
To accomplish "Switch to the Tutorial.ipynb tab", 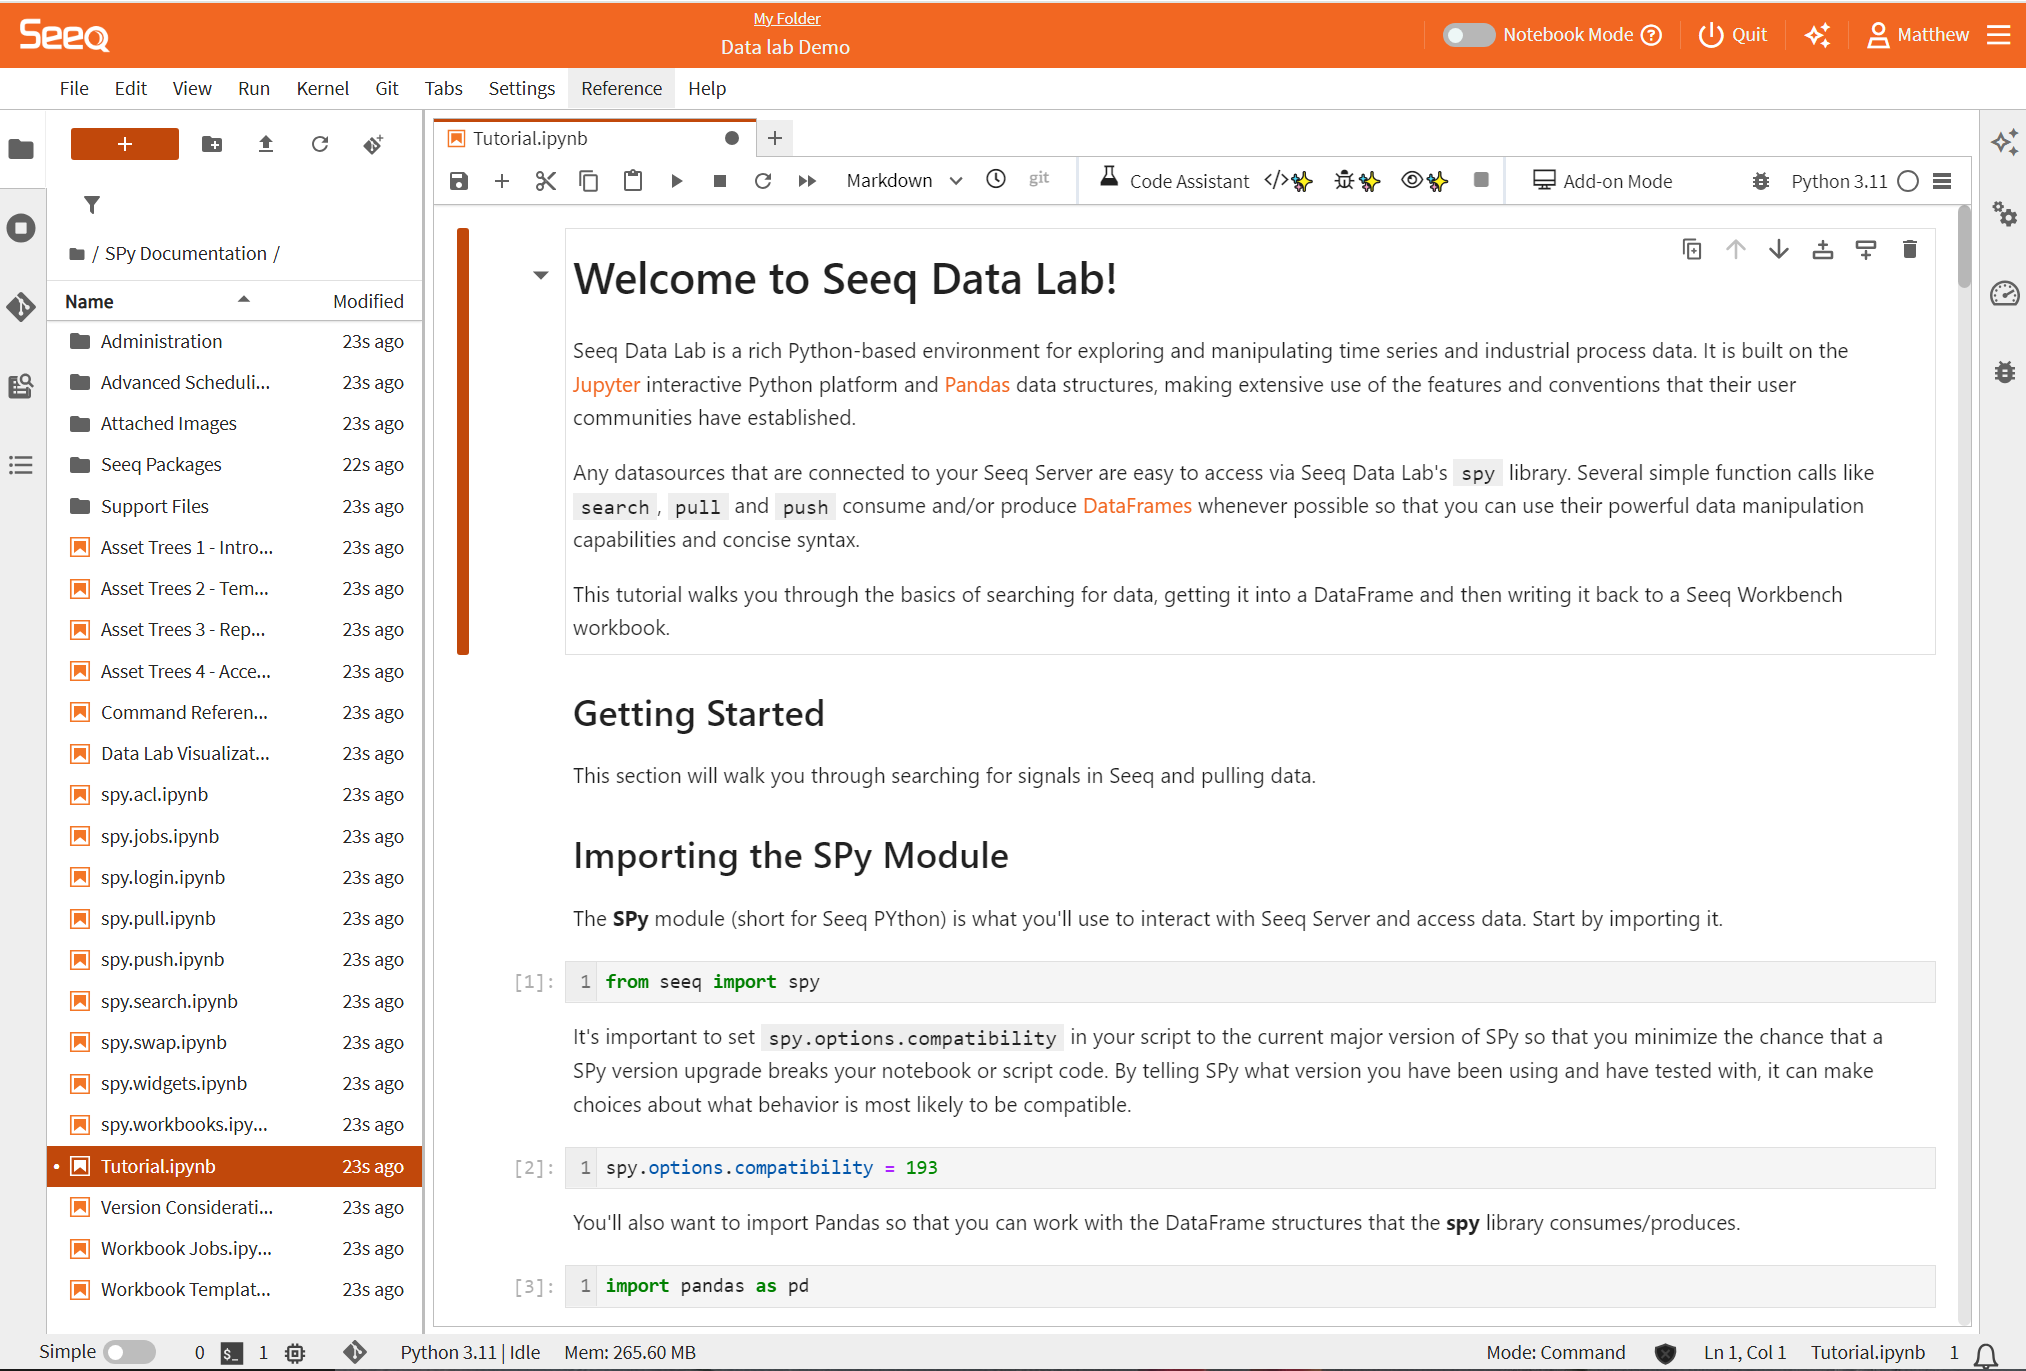I will tap(530, 138).
